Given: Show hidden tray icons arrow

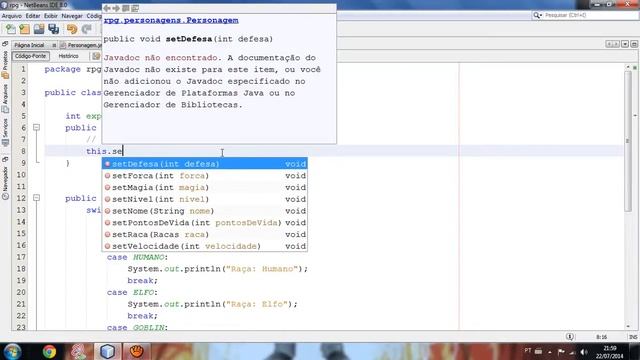Looking at the screenshot, I should click(550, 352).
